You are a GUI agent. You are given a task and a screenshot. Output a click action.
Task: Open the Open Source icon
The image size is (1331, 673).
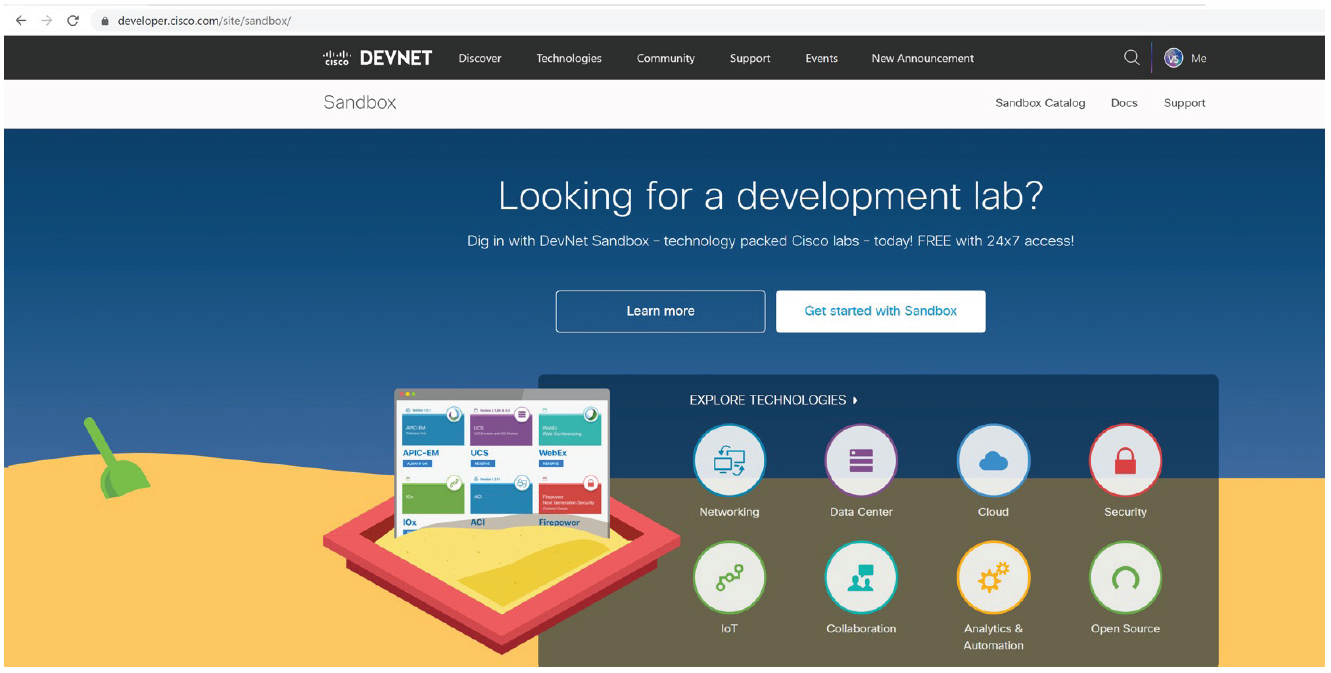[x=1125, y=578]
